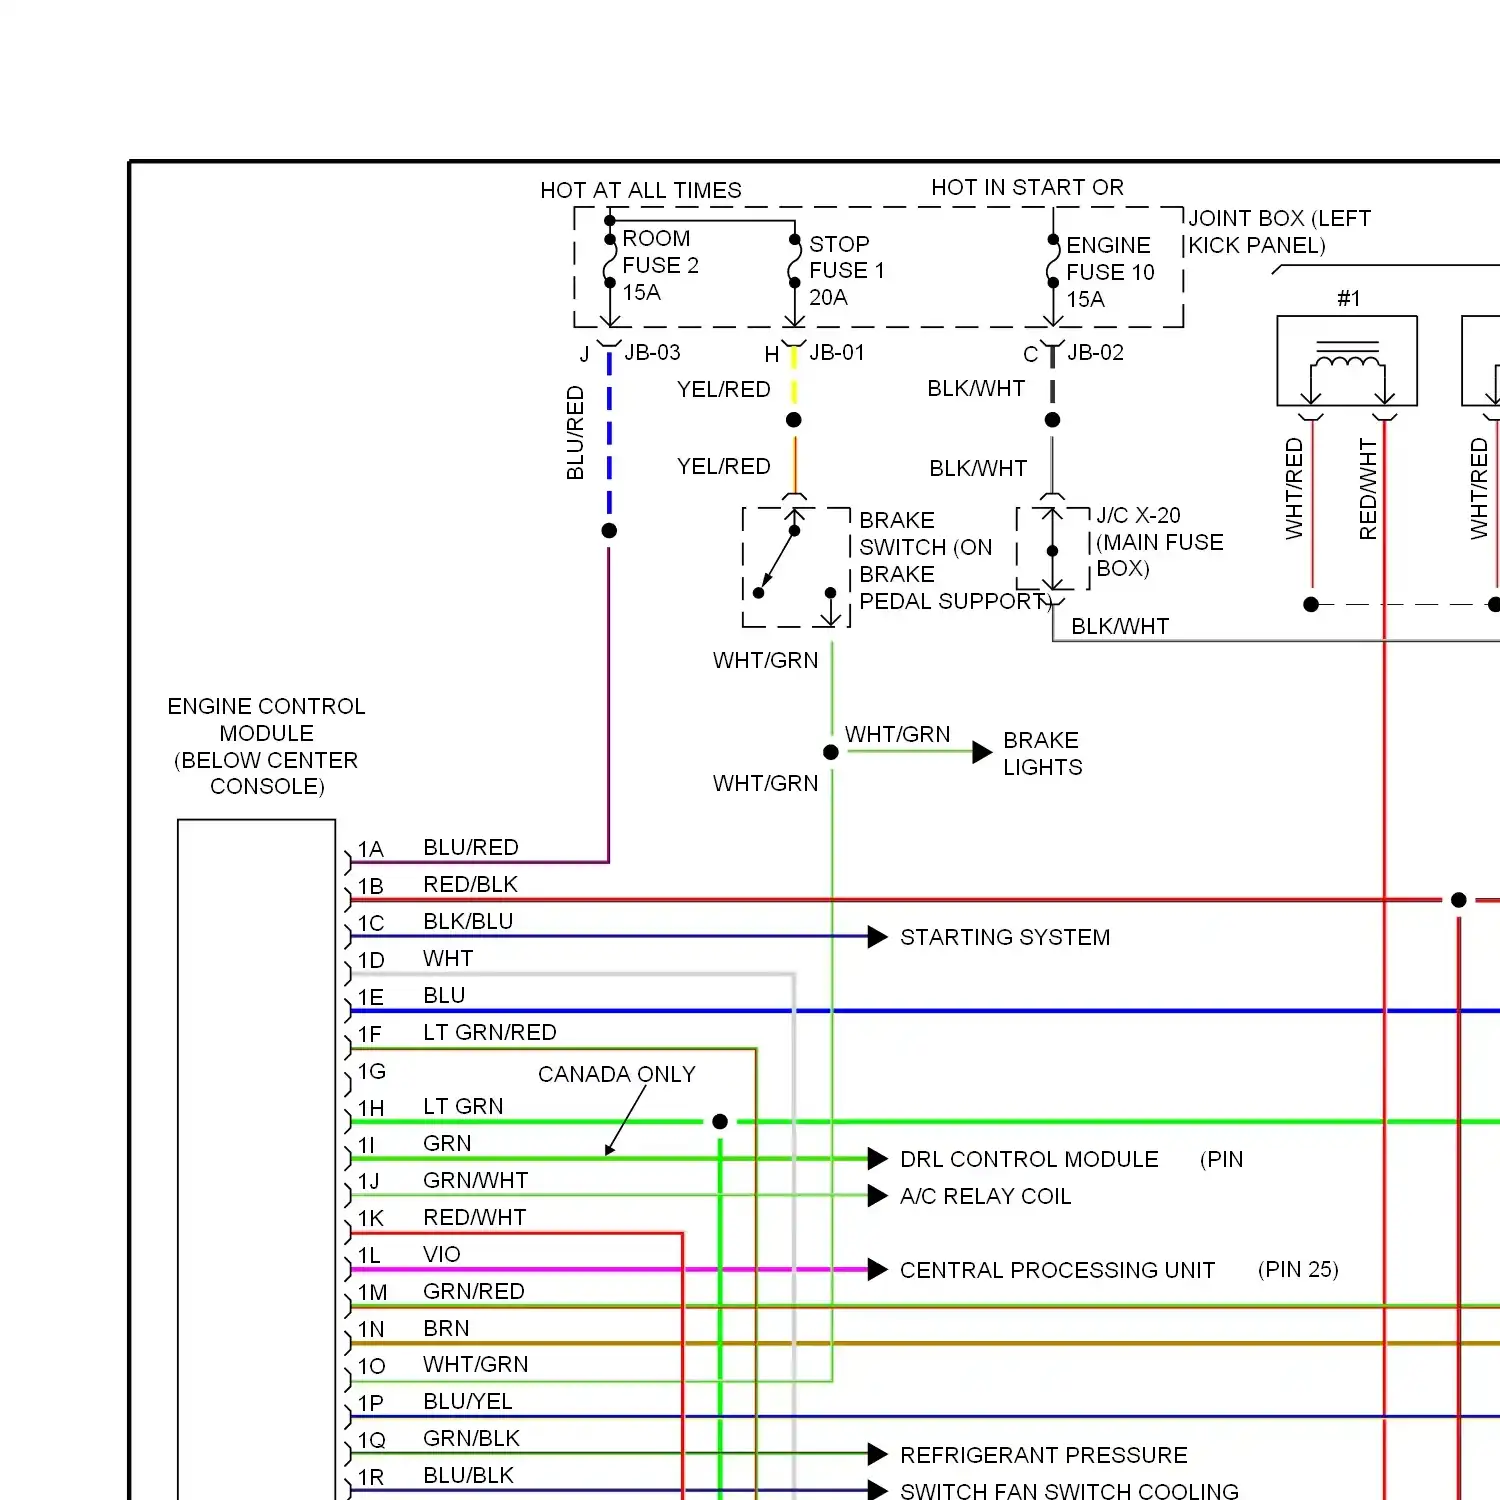Click the vertical BLU/RED wire label
Screen dimensions: 1500x1500
click(575, 432)
